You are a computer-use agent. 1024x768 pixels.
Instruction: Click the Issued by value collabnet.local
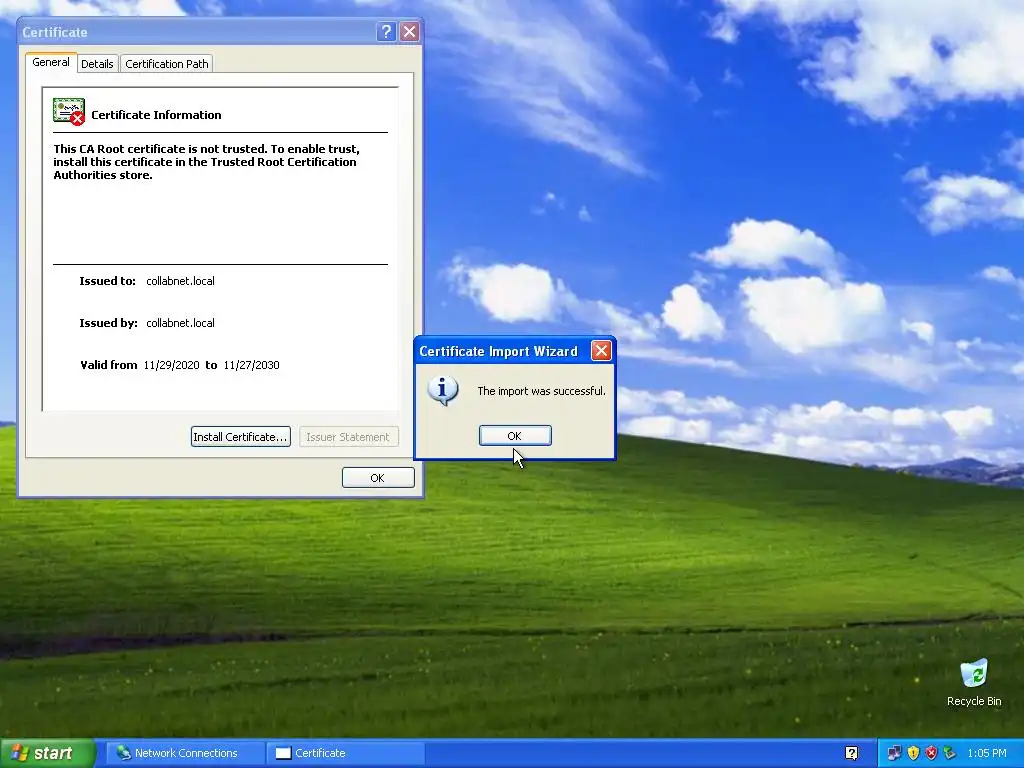pyautogui.click(x=180, y=323)
